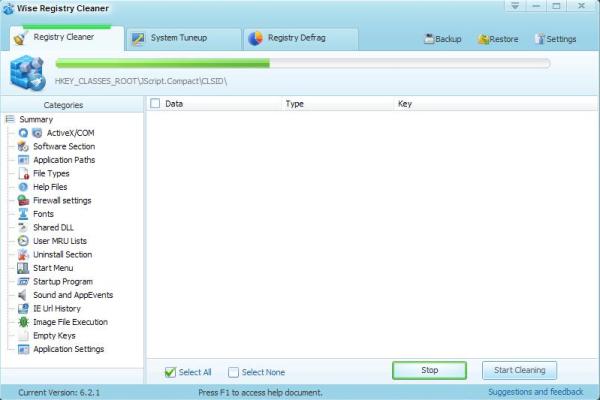Click the Start Cleaning button

[519, 370]
